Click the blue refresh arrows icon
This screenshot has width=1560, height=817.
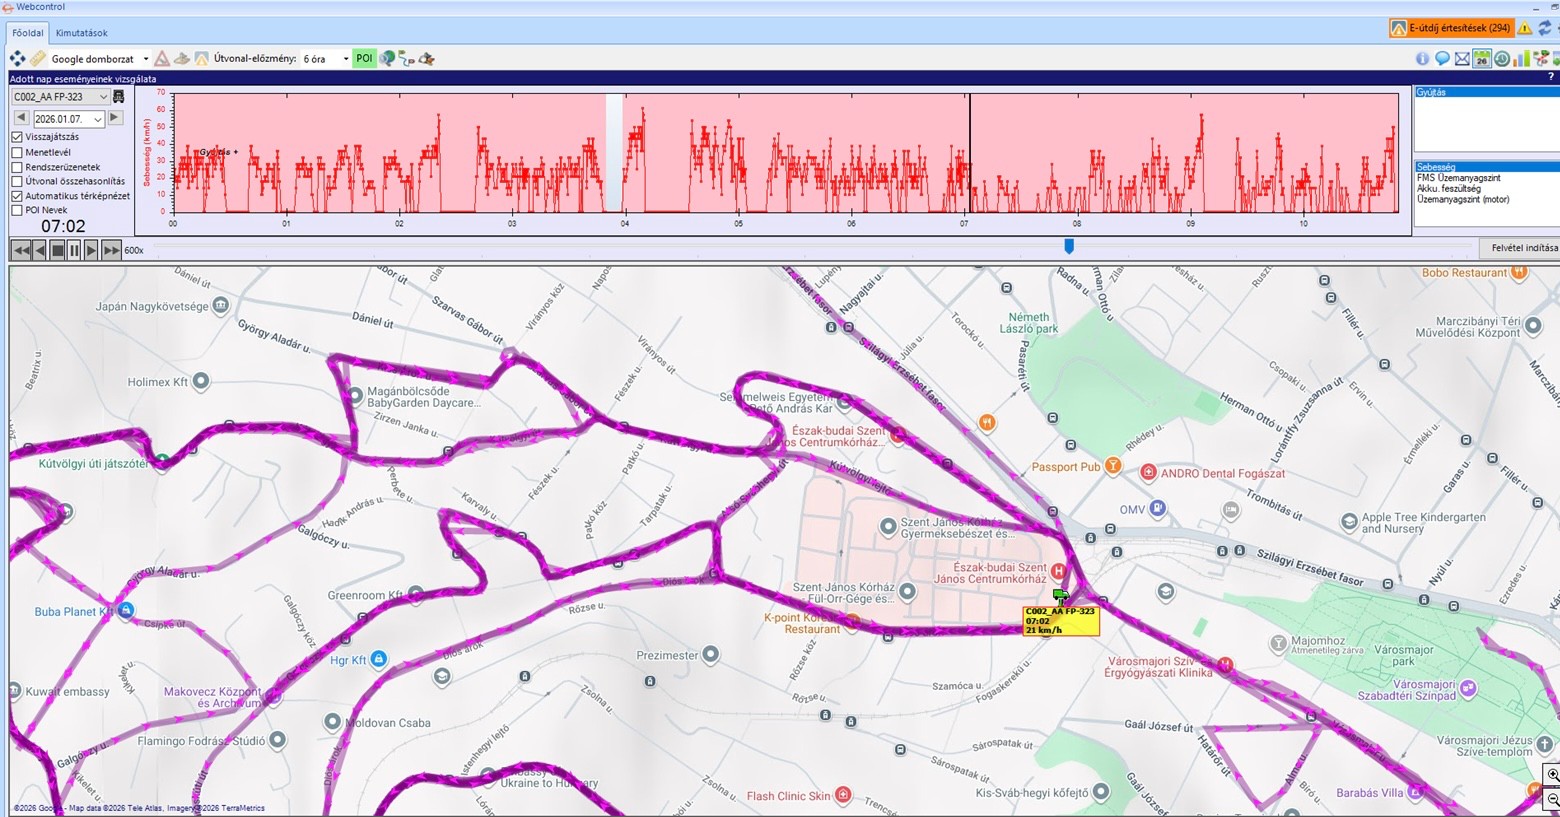(1545, 28)
